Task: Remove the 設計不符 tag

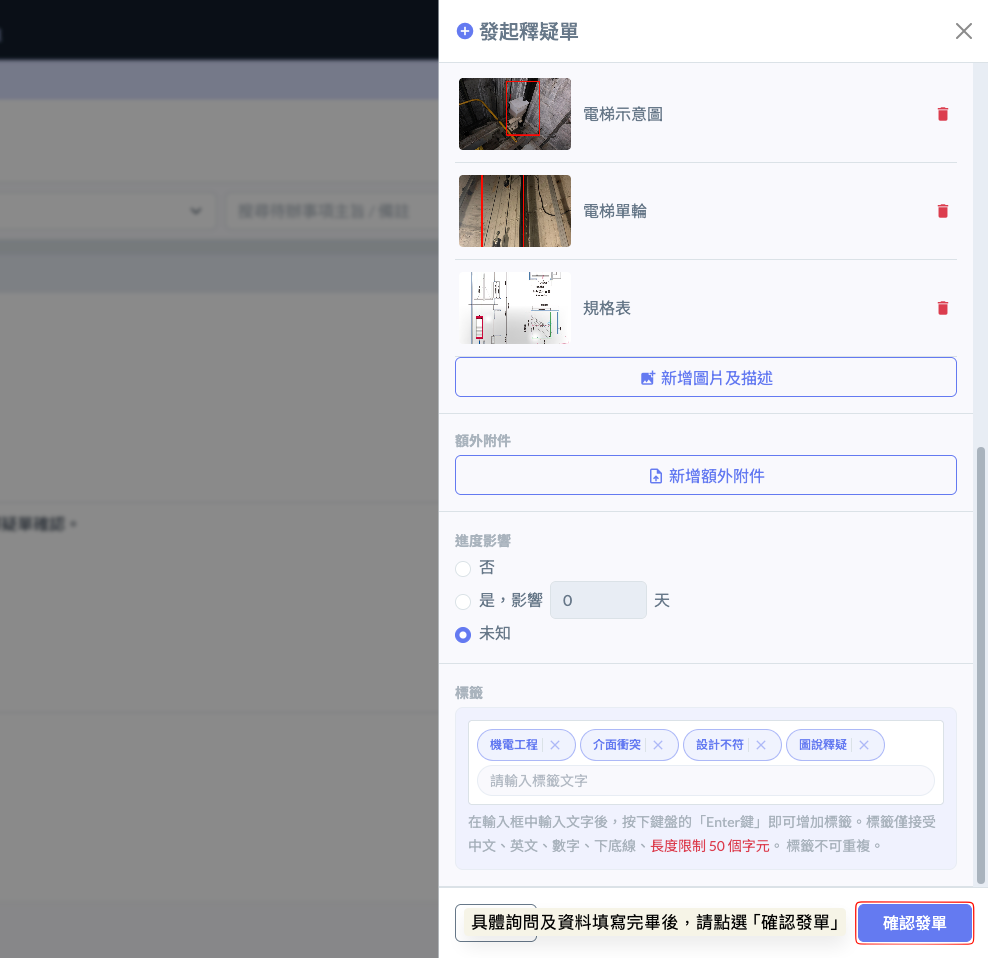Action: pyautogui.click(x=761, y=745)
